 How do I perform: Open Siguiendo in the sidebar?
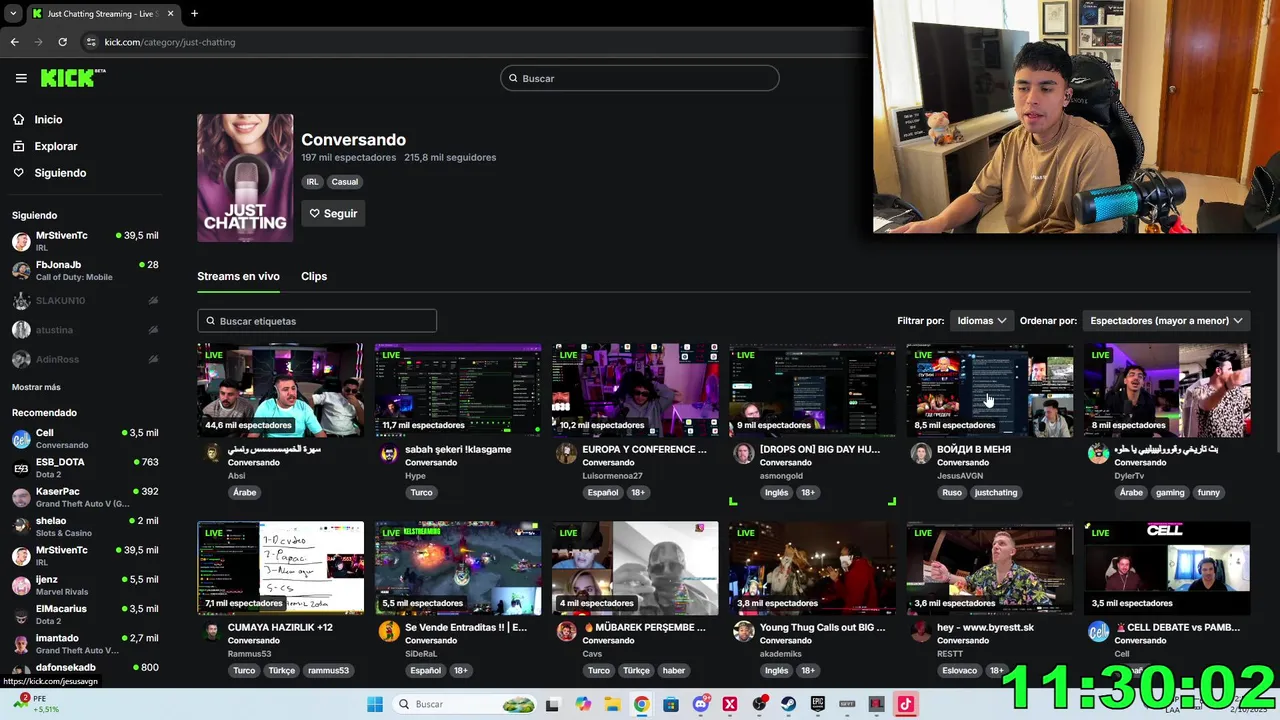(60, 173)
